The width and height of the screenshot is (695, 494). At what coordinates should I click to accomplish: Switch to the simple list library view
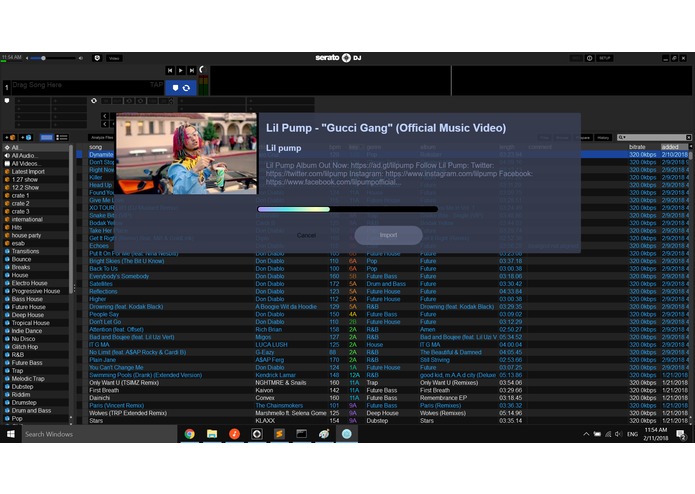tap(46, 137)
